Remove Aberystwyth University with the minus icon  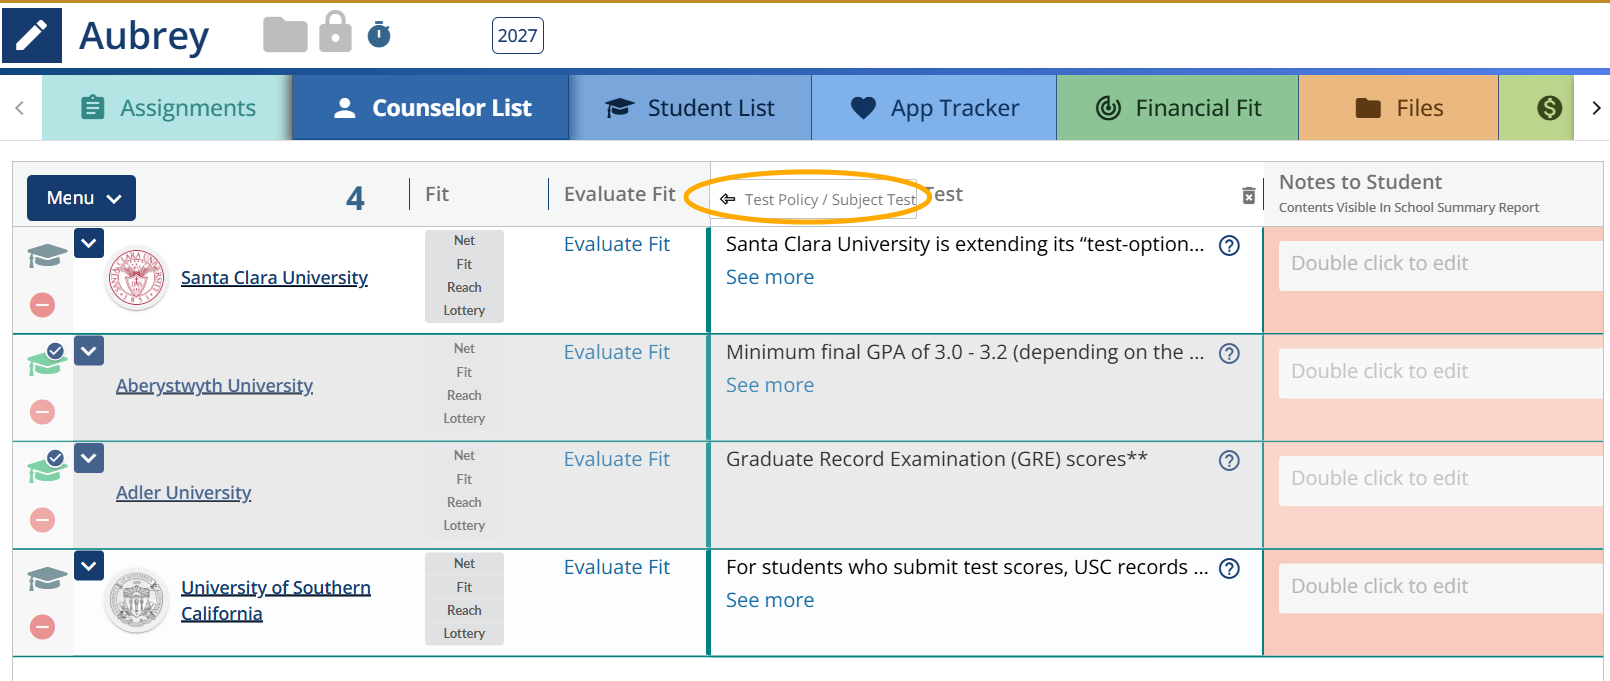pyautogui.click(x=42, y=412)
